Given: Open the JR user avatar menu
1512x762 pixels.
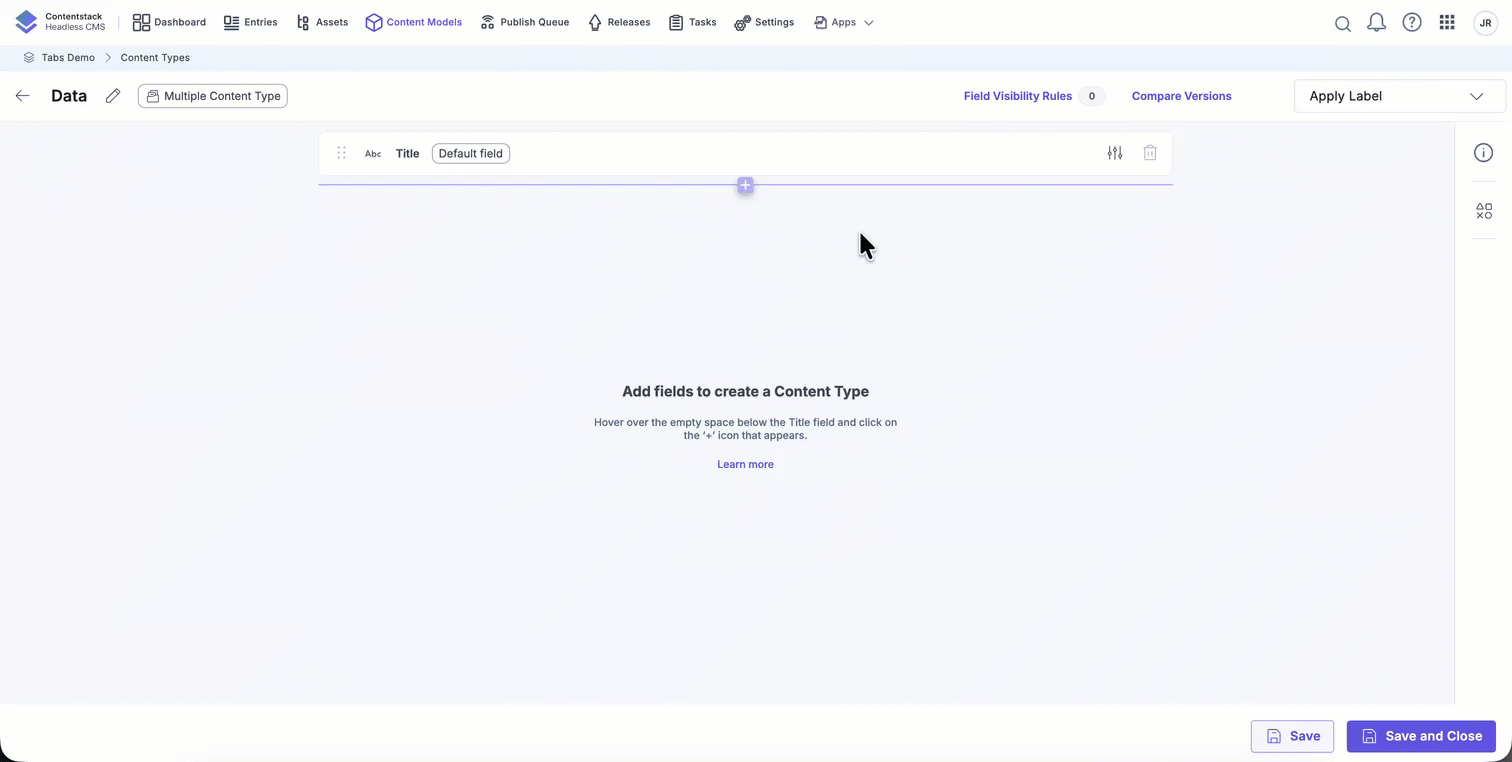Looking at the screenshot, I should (1485, 22).
